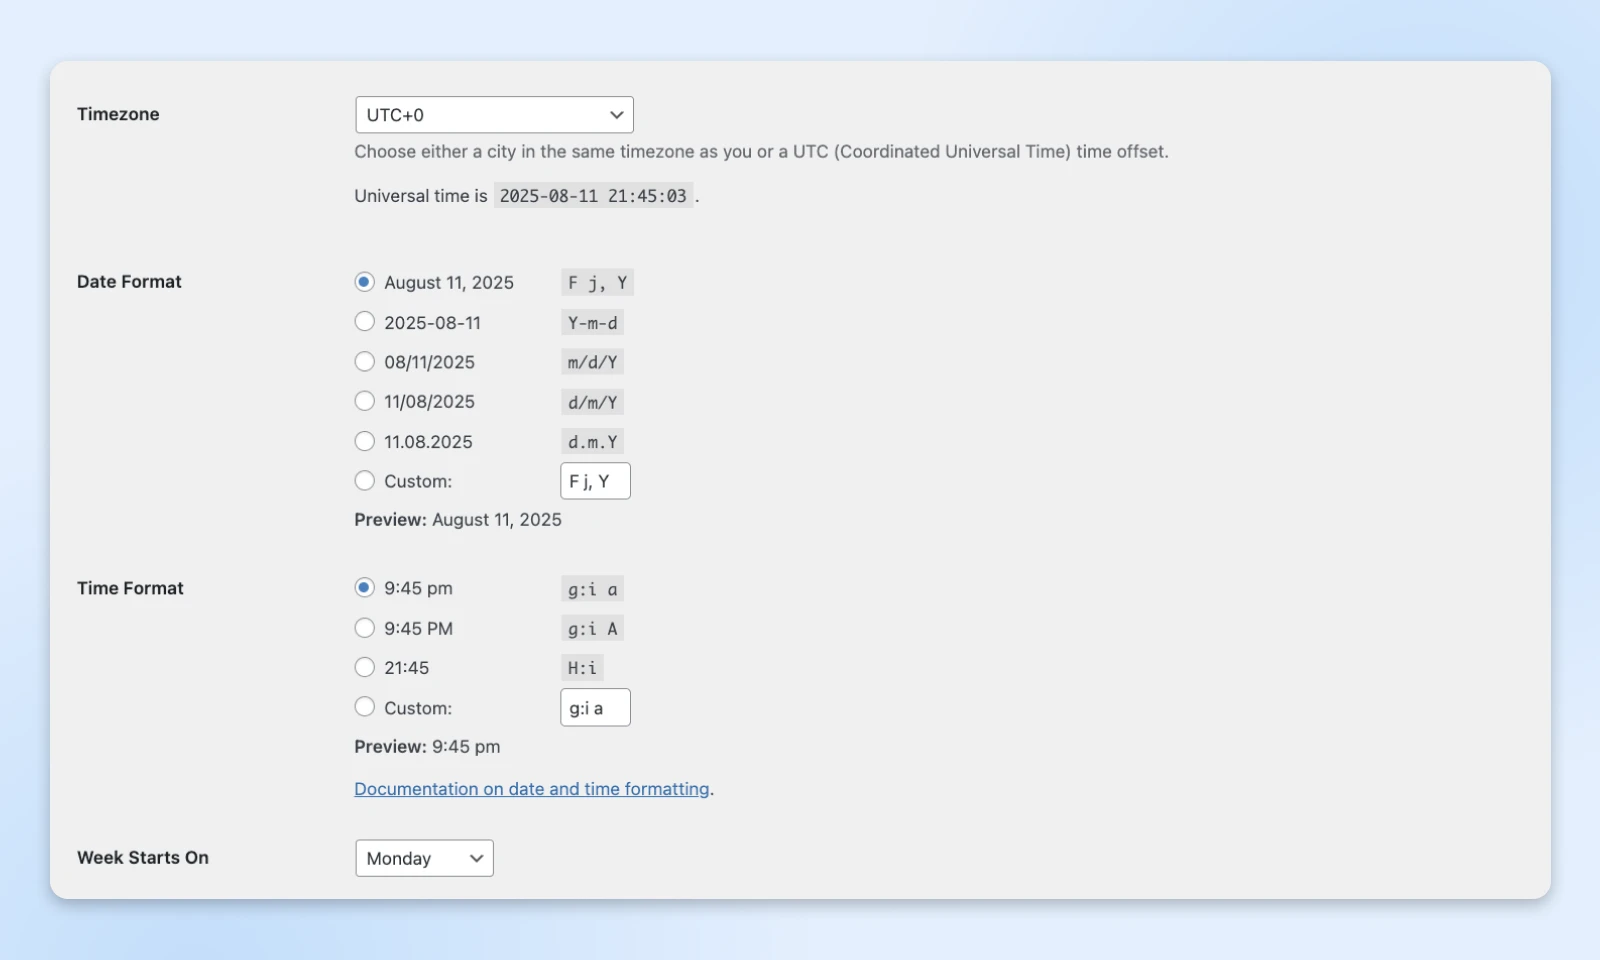This screenshot has width=1600, height=960.
Task: Click the chevron arrow in Timezone selector
Action: pos(616,115)
